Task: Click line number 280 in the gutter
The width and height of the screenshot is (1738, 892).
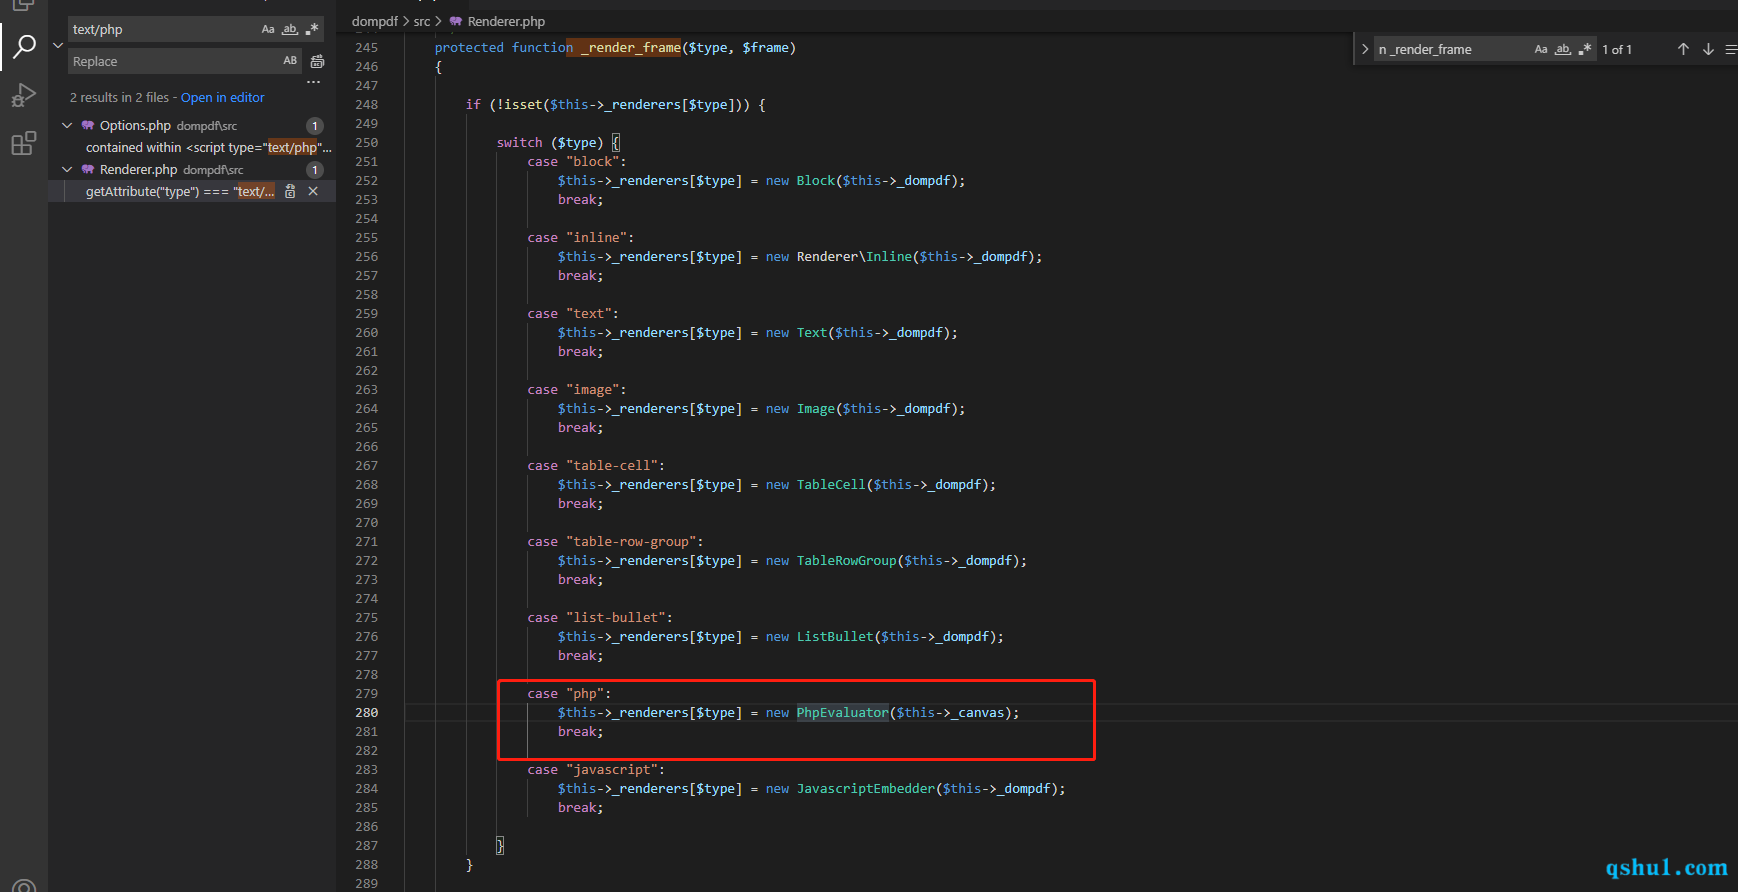Action: [367, 713]
